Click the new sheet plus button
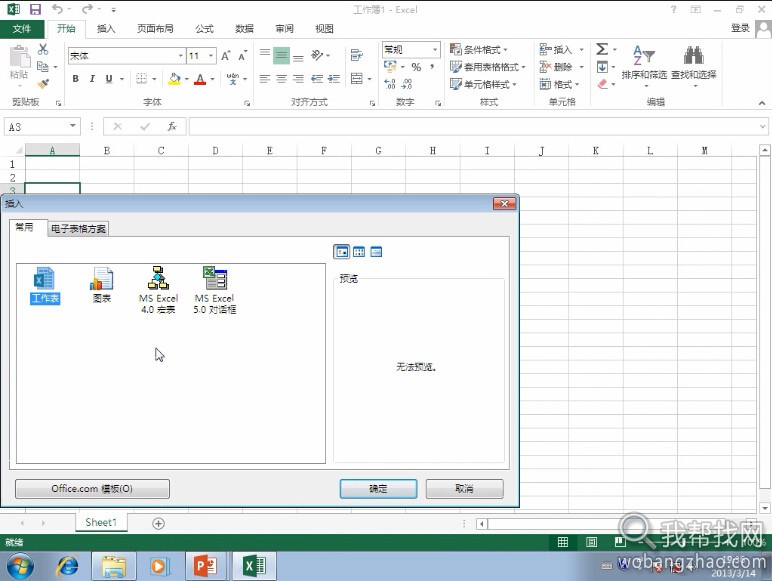Viewport: 772px width, 581px height. click(158, 523)
